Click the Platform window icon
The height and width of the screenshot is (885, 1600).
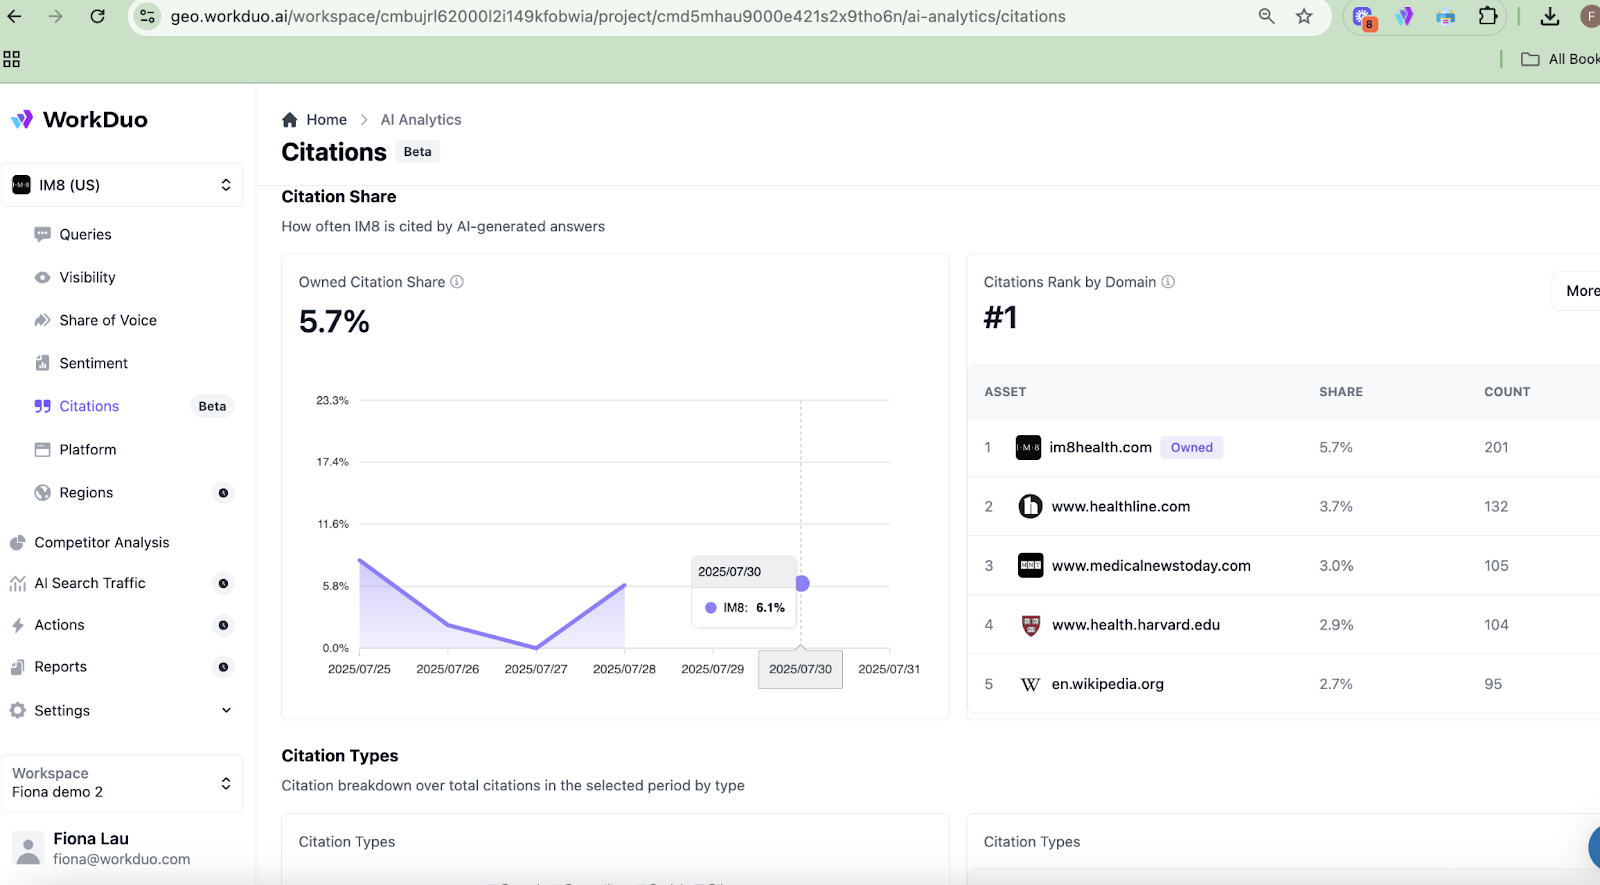42,449
